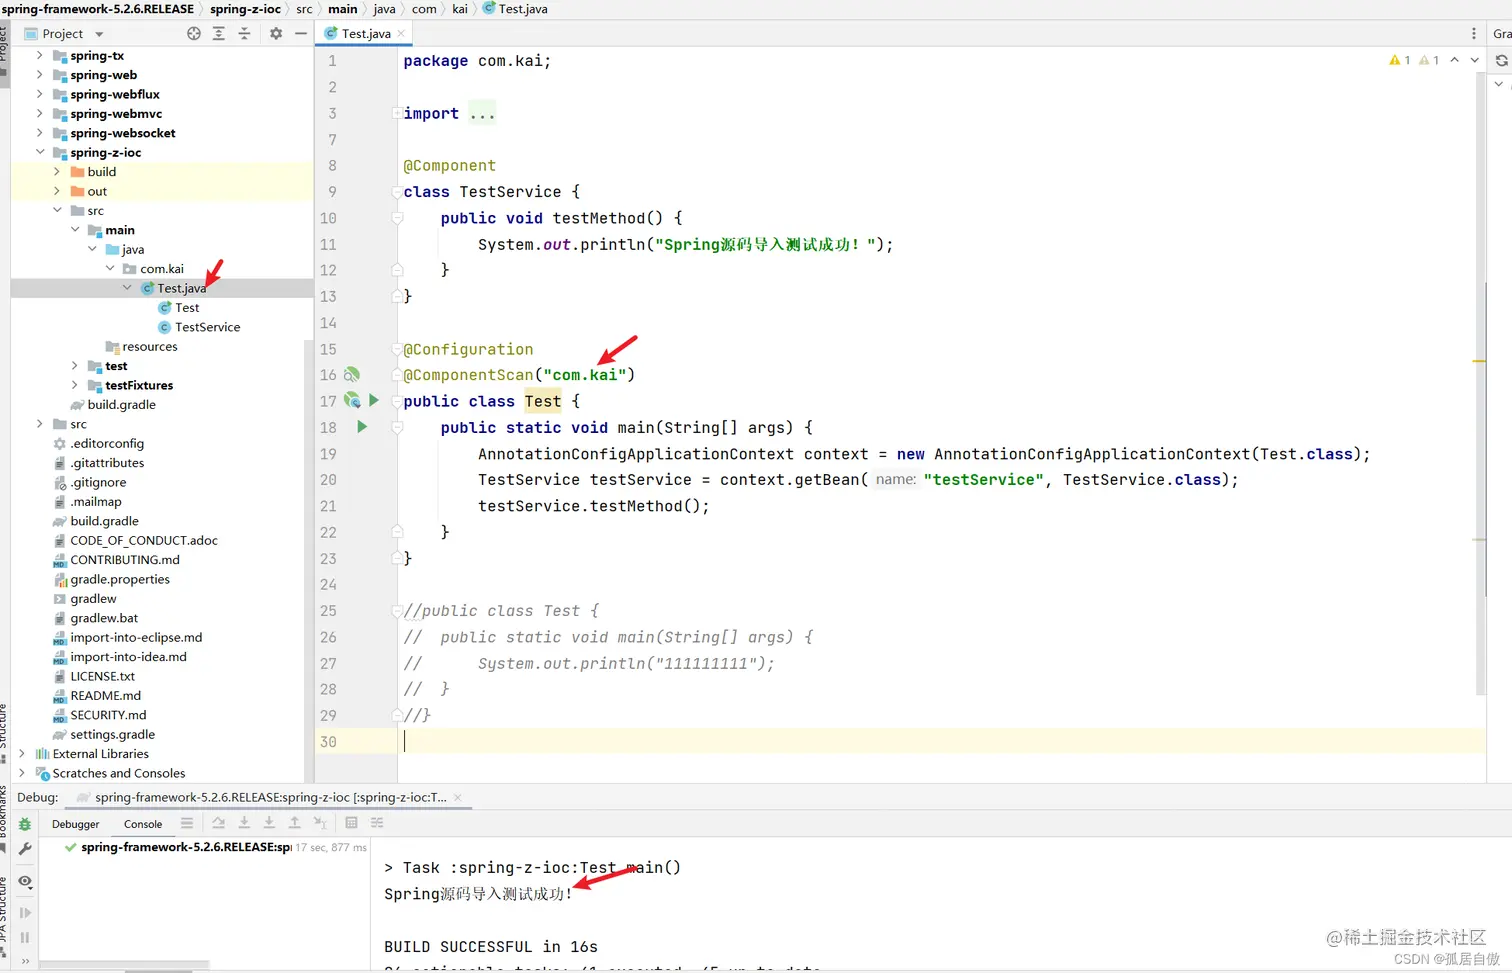Image resolution: width=1512 pixels, height=973 pixels.
Task: Collapse all in Project panel
Action: (x=244, y=33)
